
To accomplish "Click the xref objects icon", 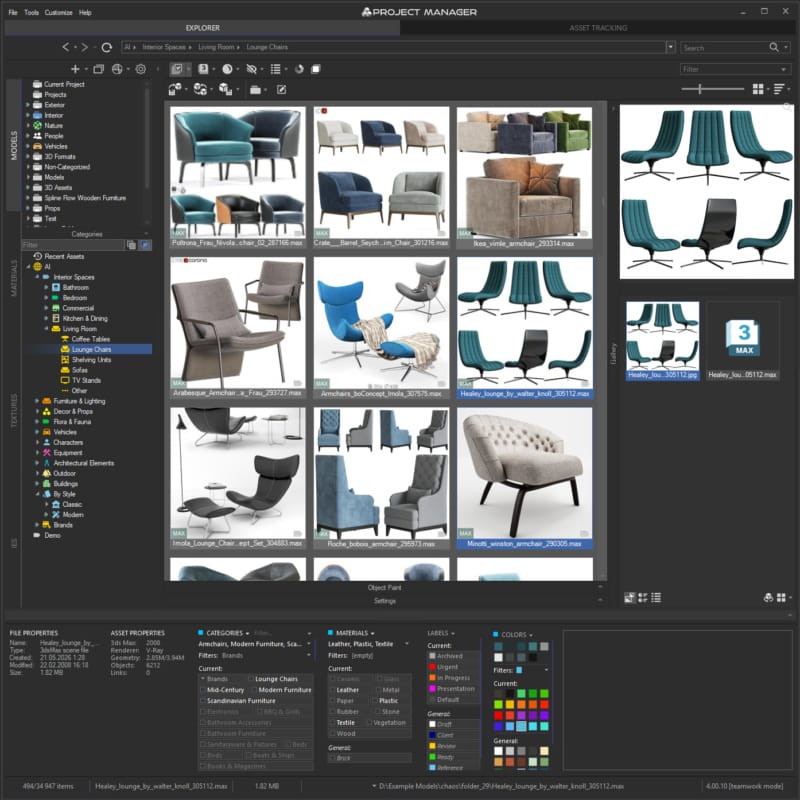I will click(200, 89).
